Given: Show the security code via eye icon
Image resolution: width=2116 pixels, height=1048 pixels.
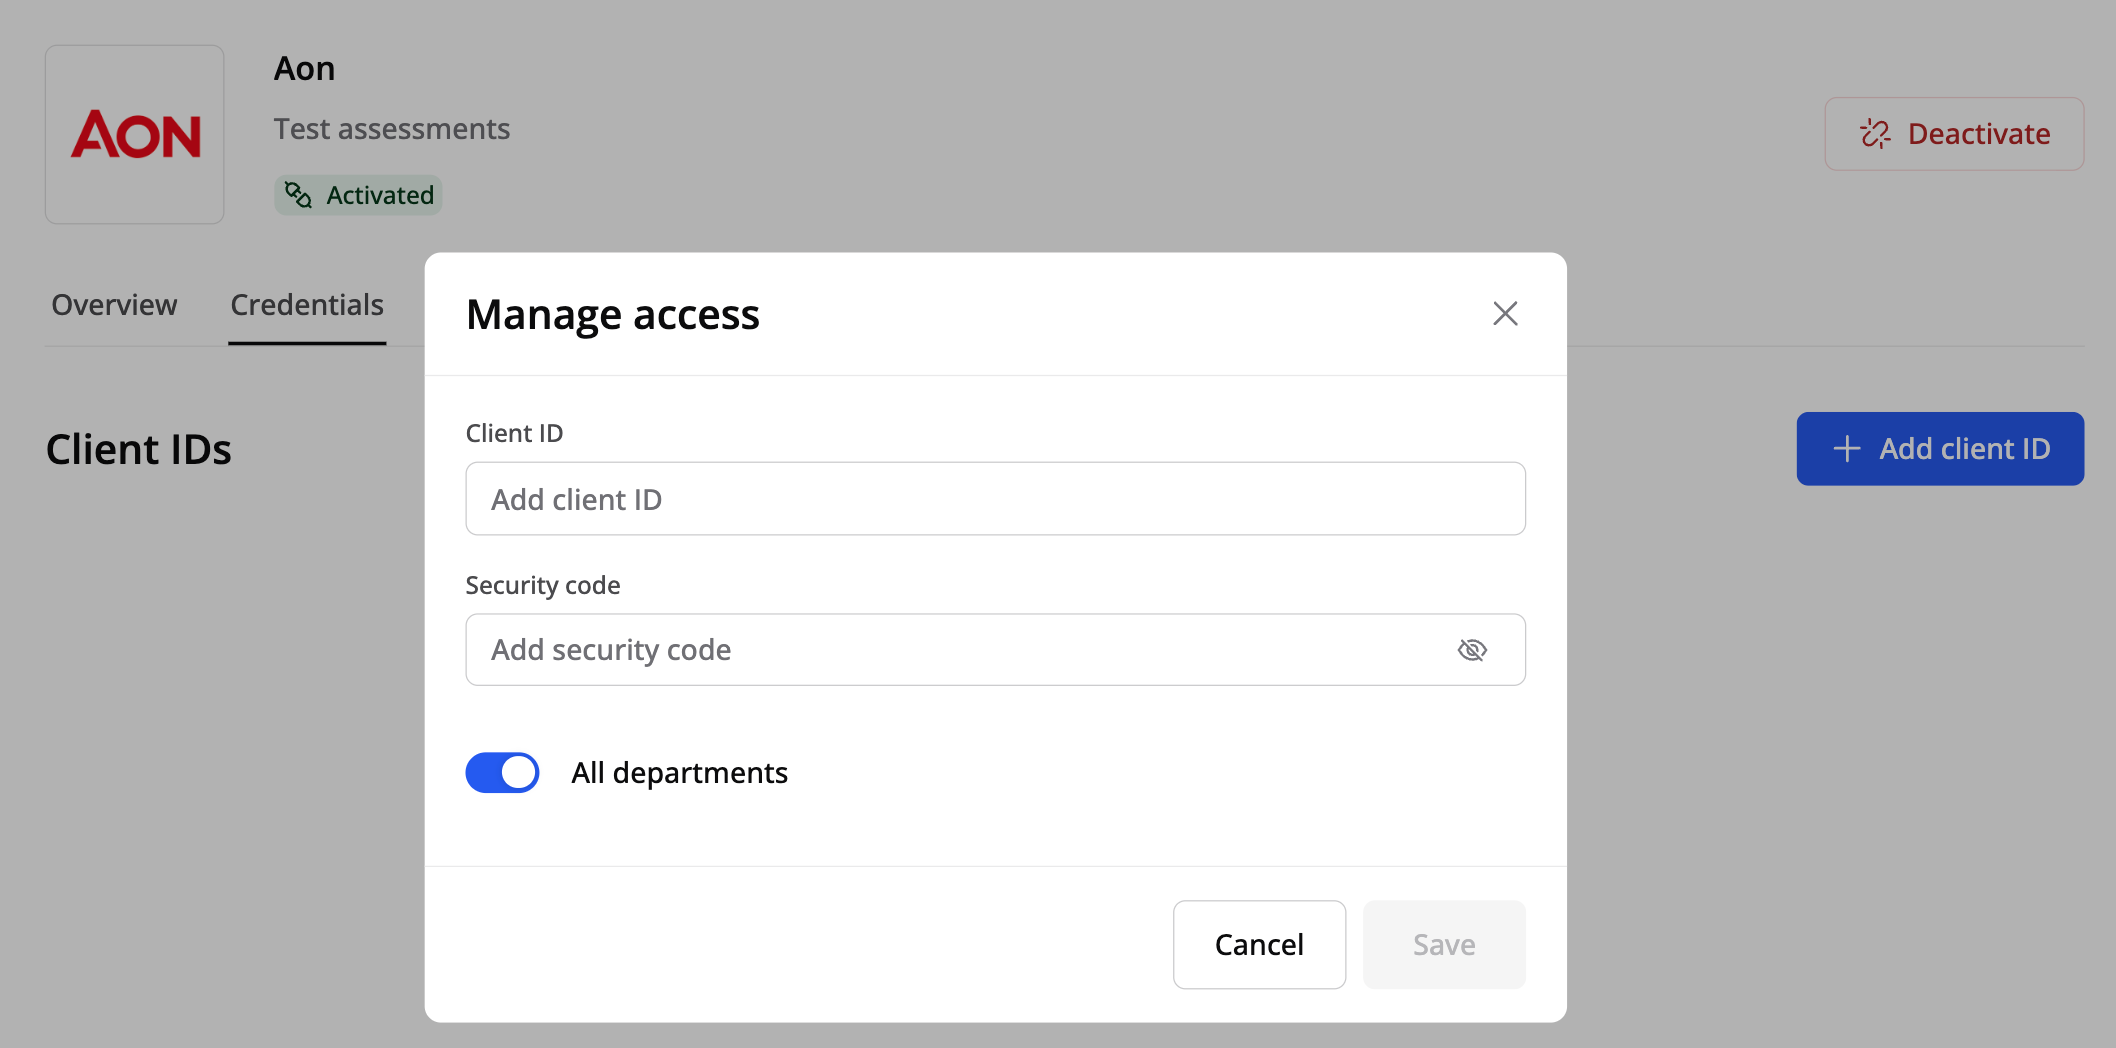Looking at the screenshot, I should tap(1472, 650).
